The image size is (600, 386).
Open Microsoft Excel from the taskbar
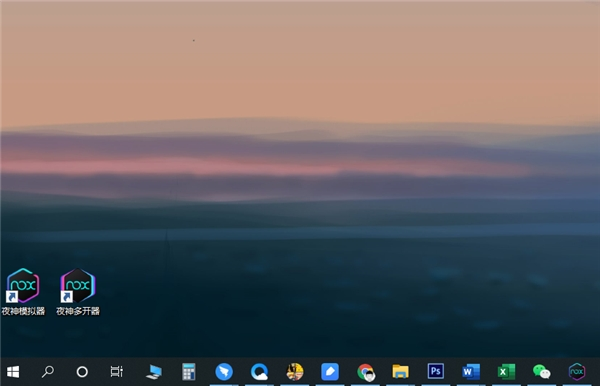(x=506, y=371)
